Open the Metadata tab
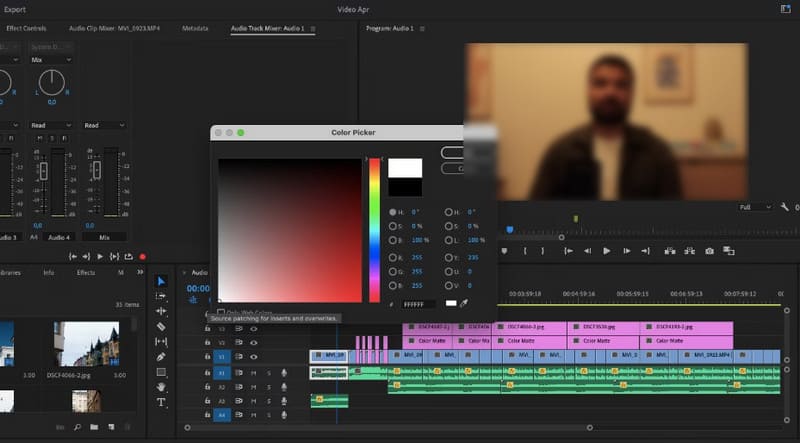This screenshot has width=800, height=443. coord(195,28)
